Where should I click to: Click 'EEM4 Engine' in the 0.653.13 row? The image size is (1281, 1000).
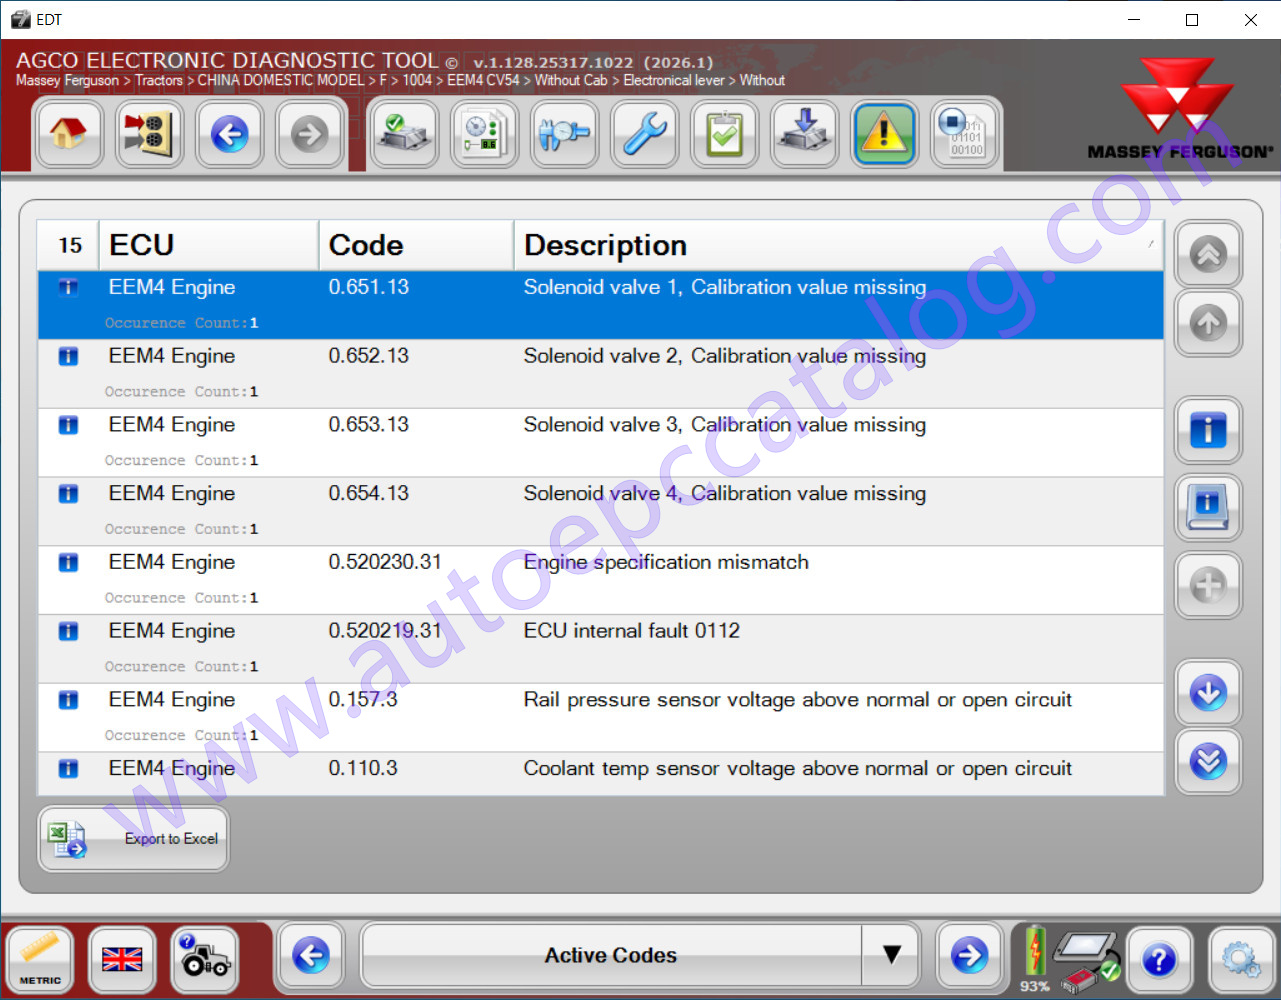[172, 425]
